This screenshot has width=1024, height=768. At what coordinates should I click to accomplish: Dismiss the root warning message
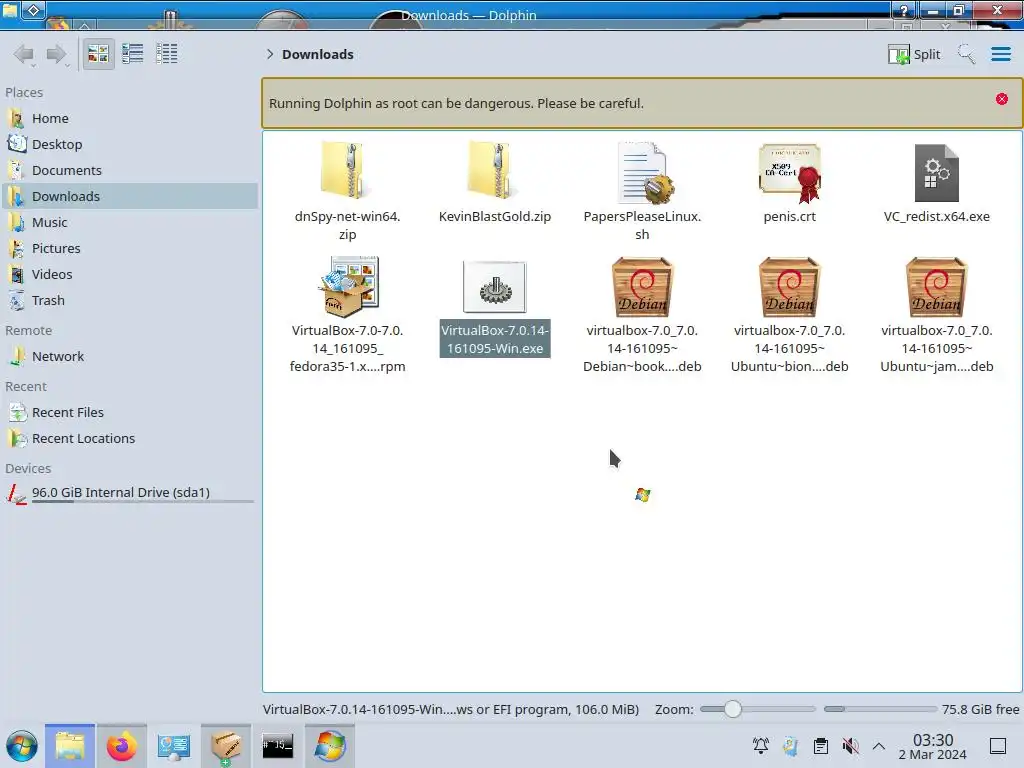tap(1002, 99)
